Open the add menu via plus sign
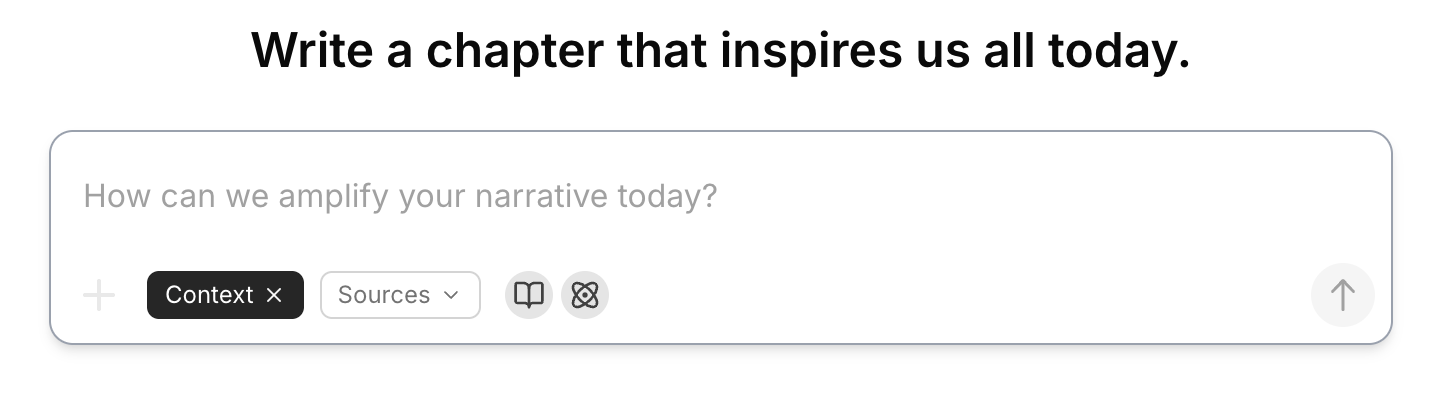This screenshot has width=1444, height=404. 99,295
